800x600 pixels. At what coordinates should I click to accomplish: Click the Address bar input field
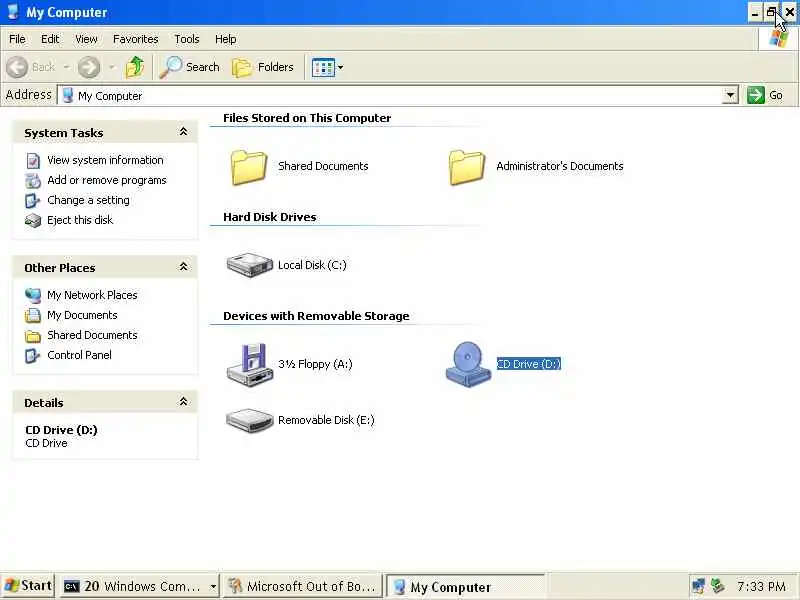pyautogui.click(x=390, y=95)
